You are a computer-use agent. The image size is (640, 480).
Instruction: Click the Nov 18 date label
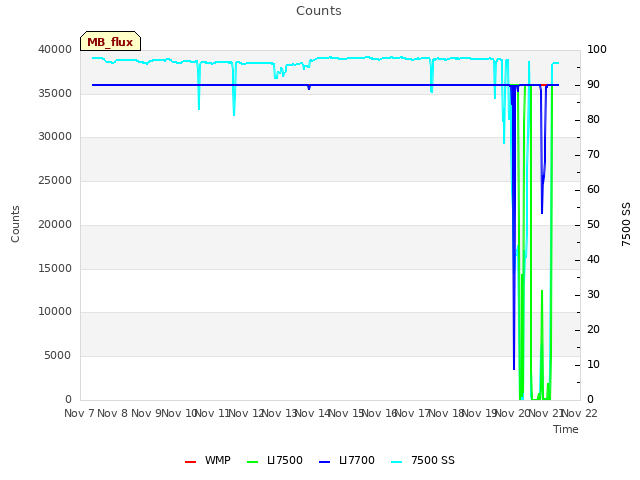coord(446,413)
